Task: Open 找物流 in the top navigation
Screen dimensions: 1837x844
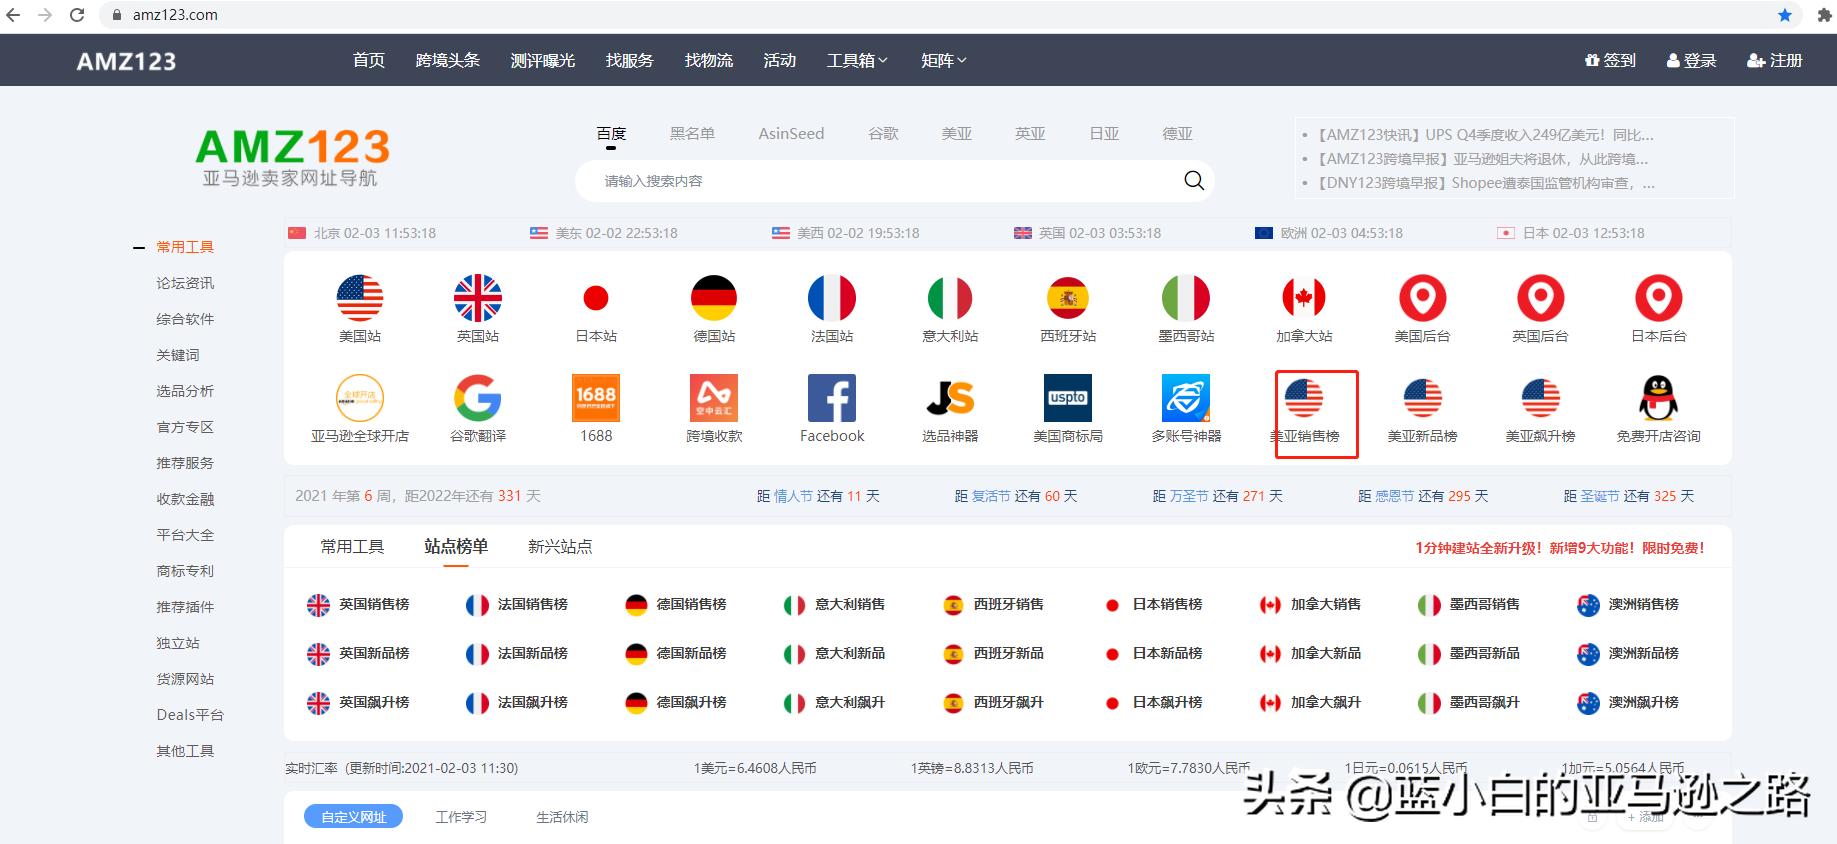Action: [x=709, y=60]
